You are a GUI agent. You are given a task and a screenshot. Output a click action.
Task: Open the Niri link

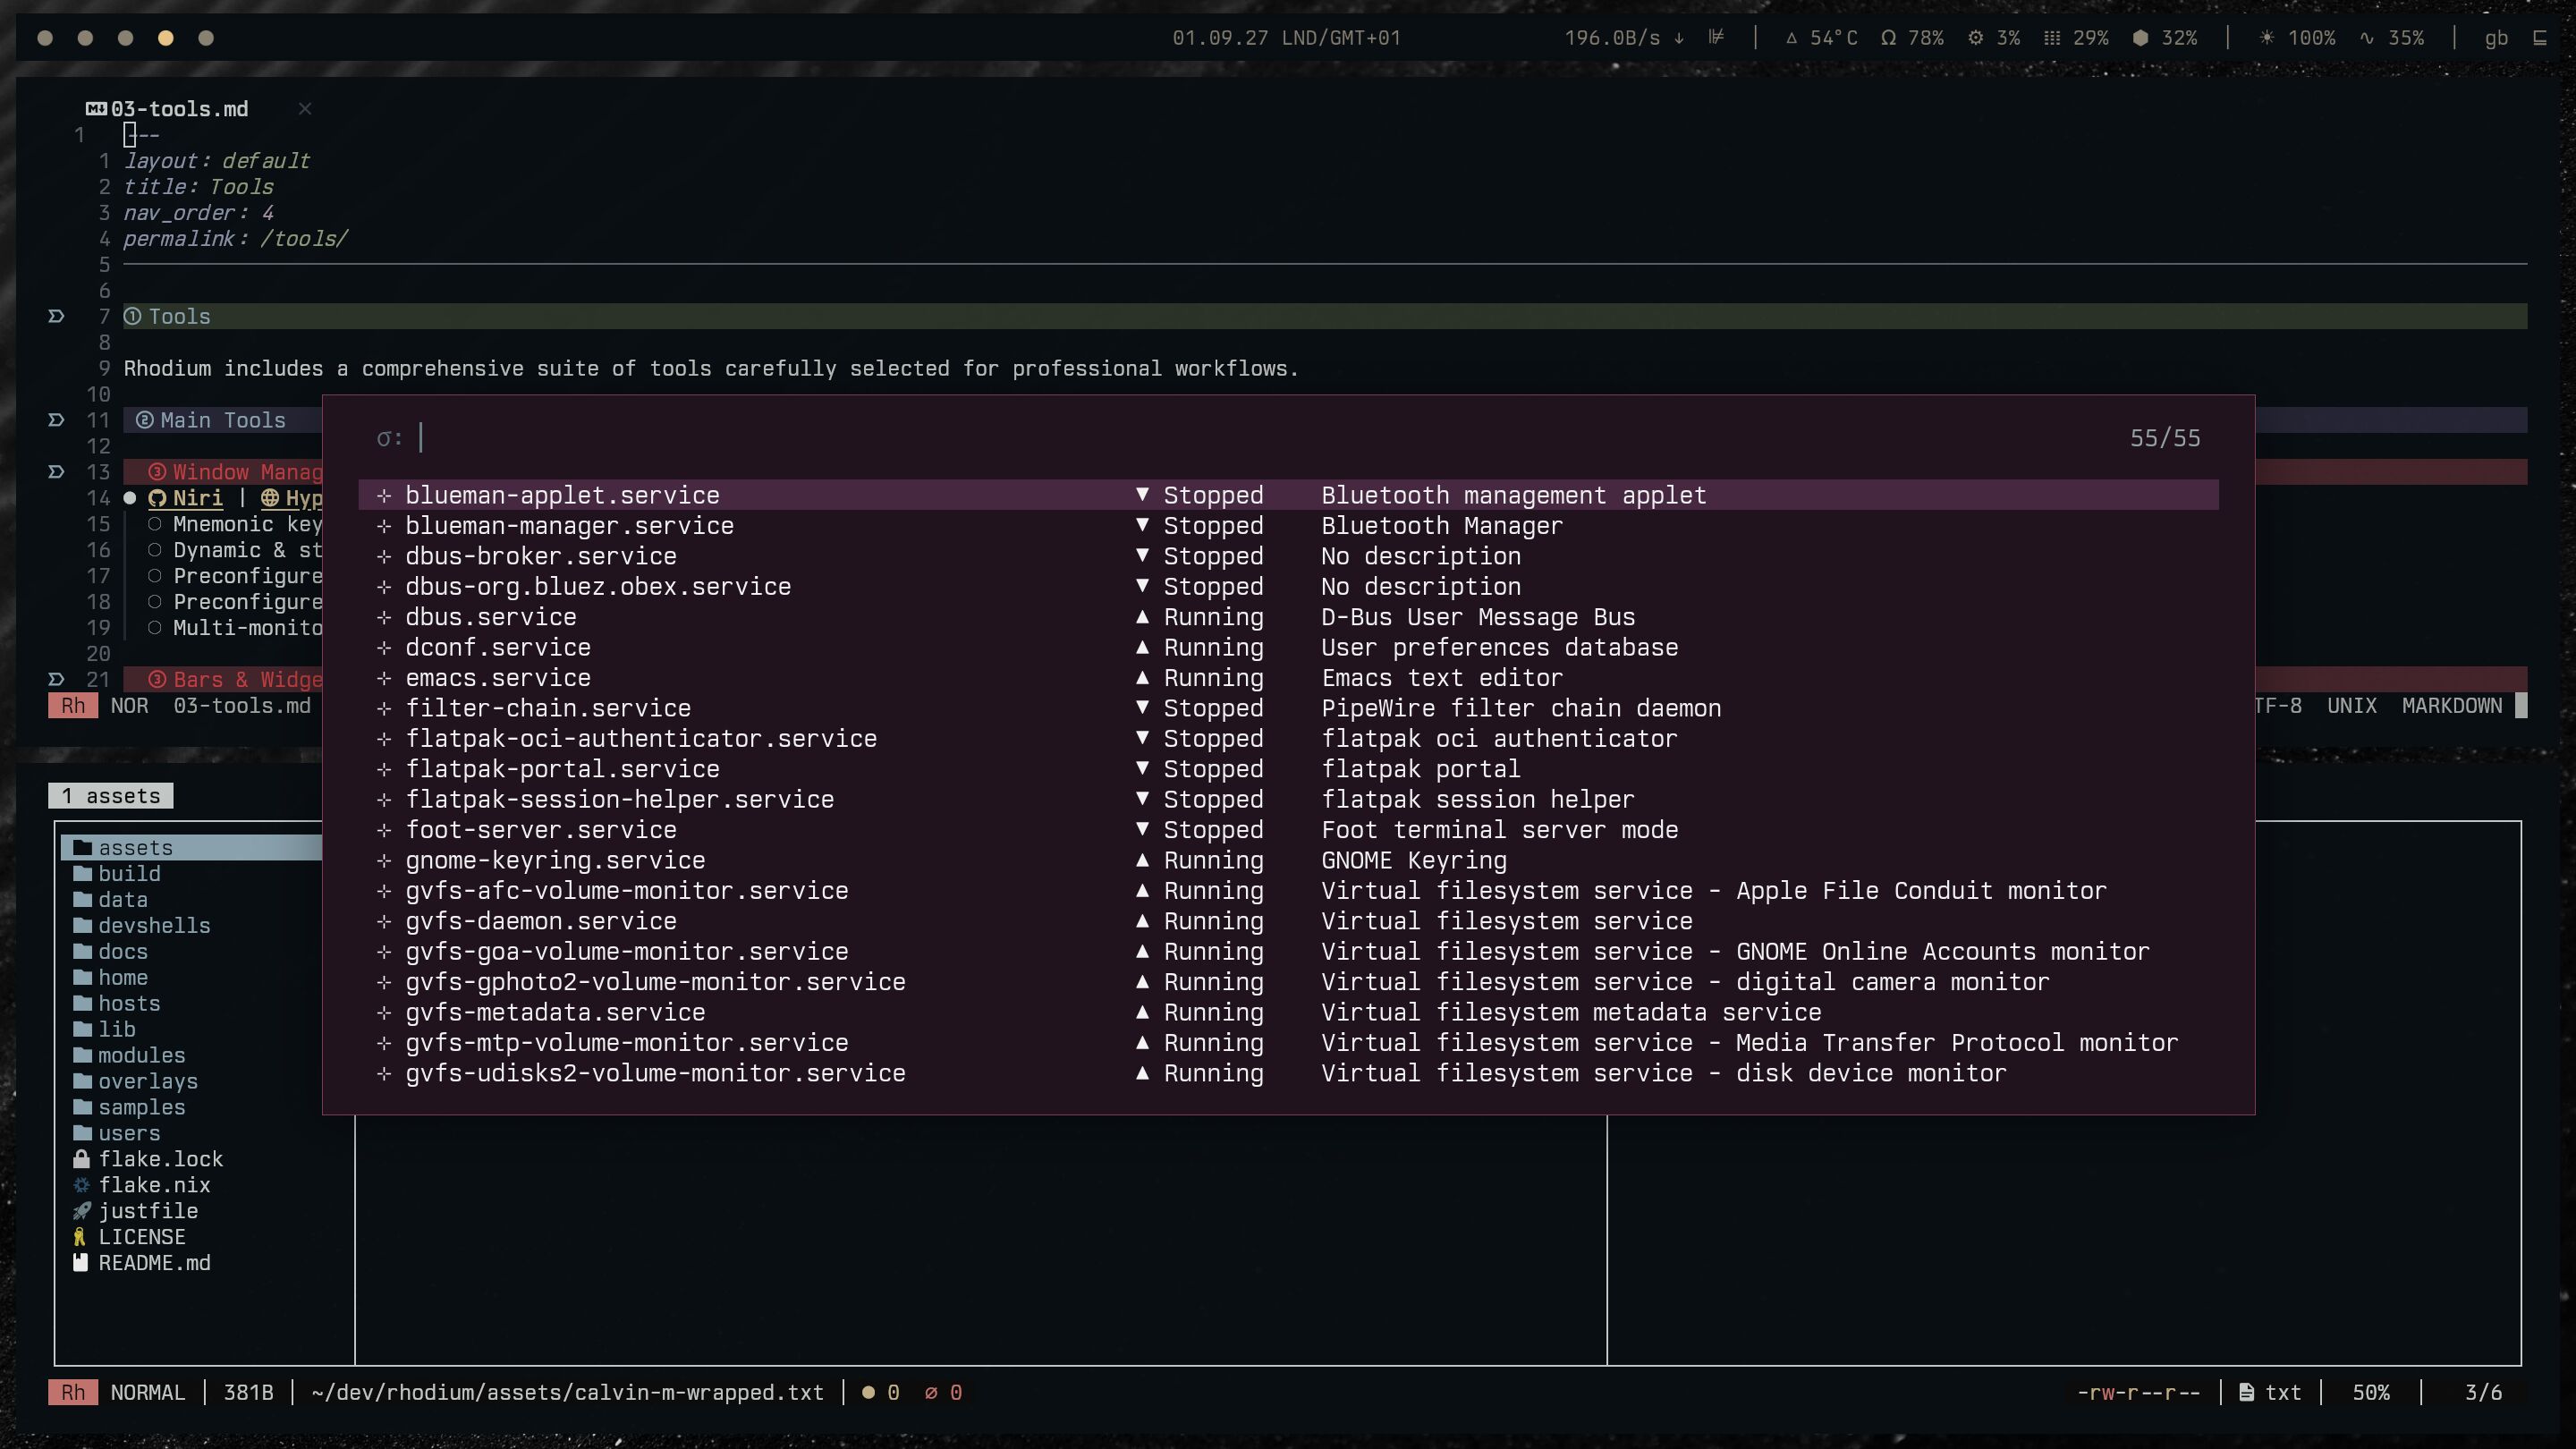197,498
